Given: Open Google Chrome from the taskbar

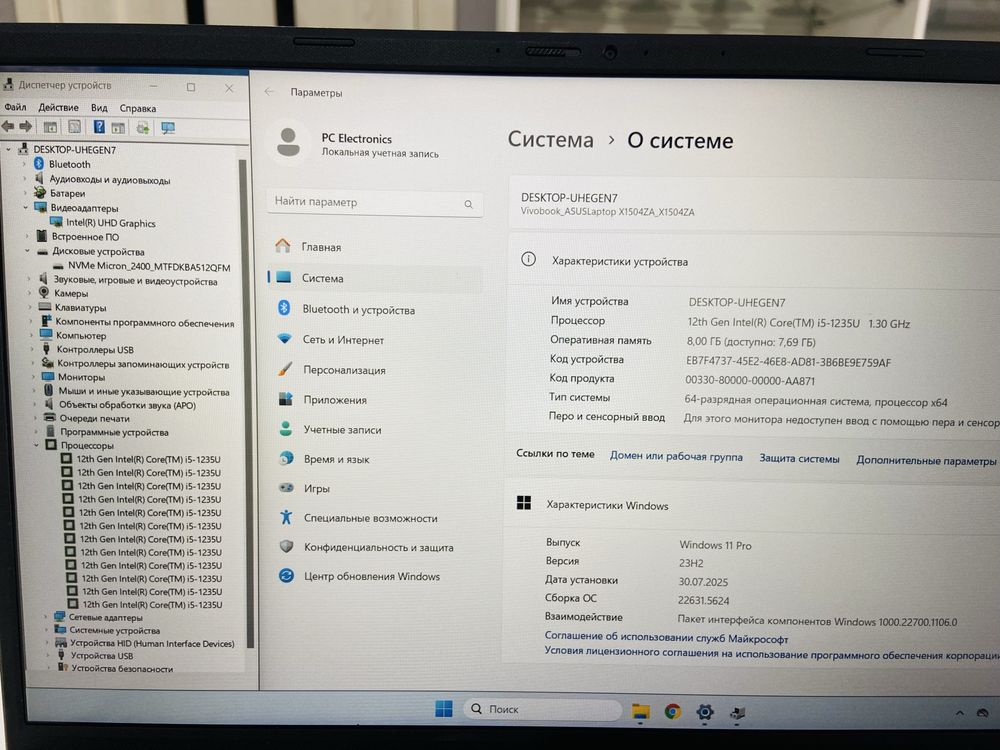Looking at the screenshot, I should click(x=672, y=711).
